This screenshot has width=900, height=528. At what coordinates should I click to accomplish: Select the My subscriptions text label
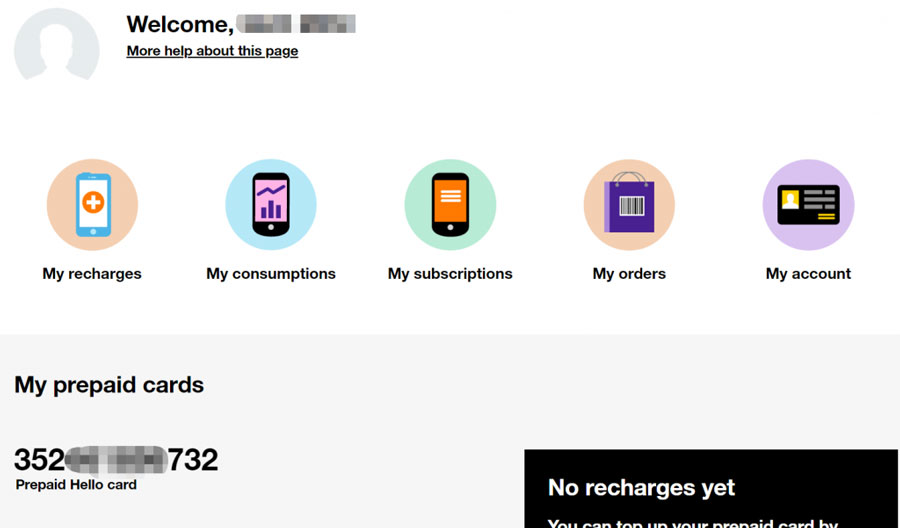click(x=450, y=274)
